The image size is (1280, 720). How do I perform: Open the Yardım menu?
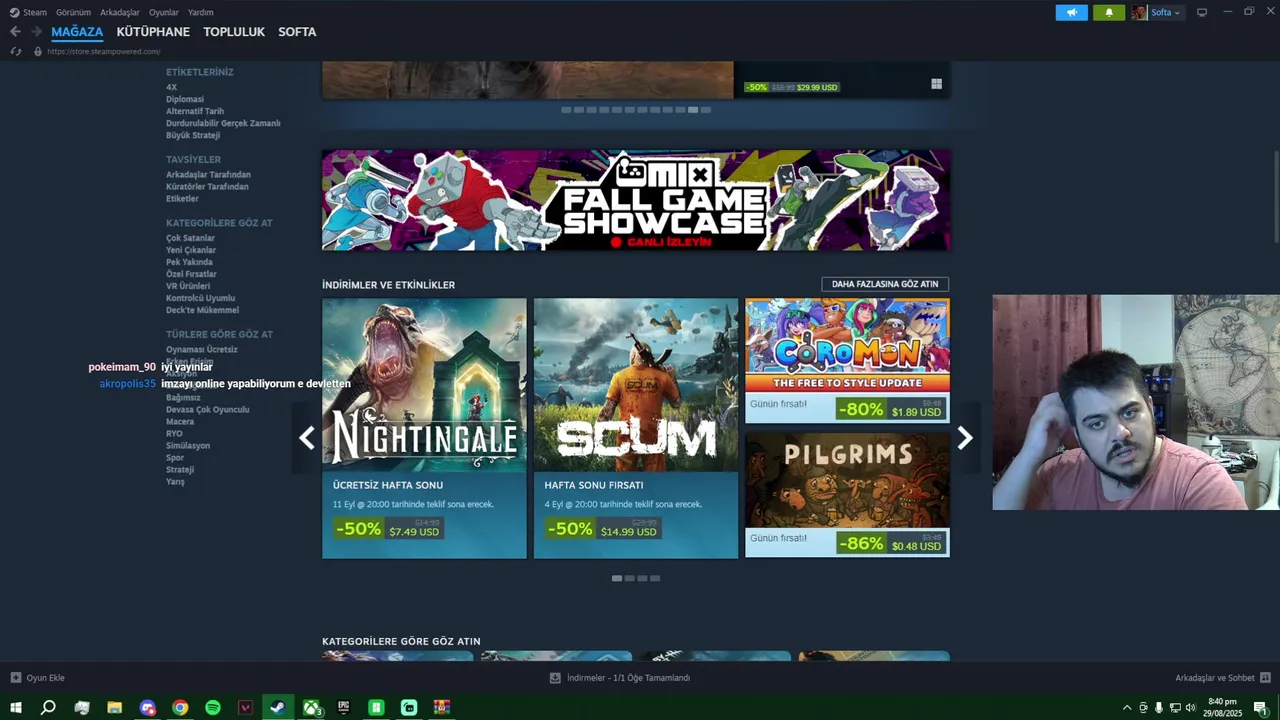(201, 12)
